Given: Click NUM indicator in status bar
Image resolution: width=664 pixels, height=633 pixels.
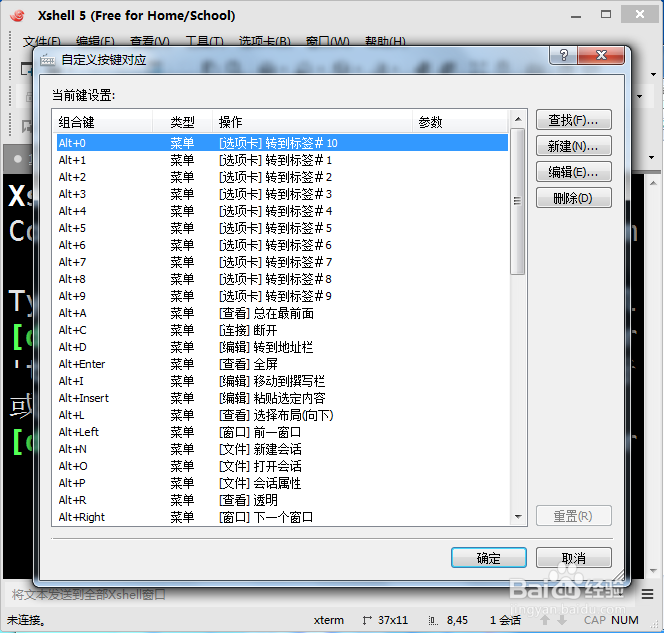Looking at the screenshot, I should click(x=625, y=620).
